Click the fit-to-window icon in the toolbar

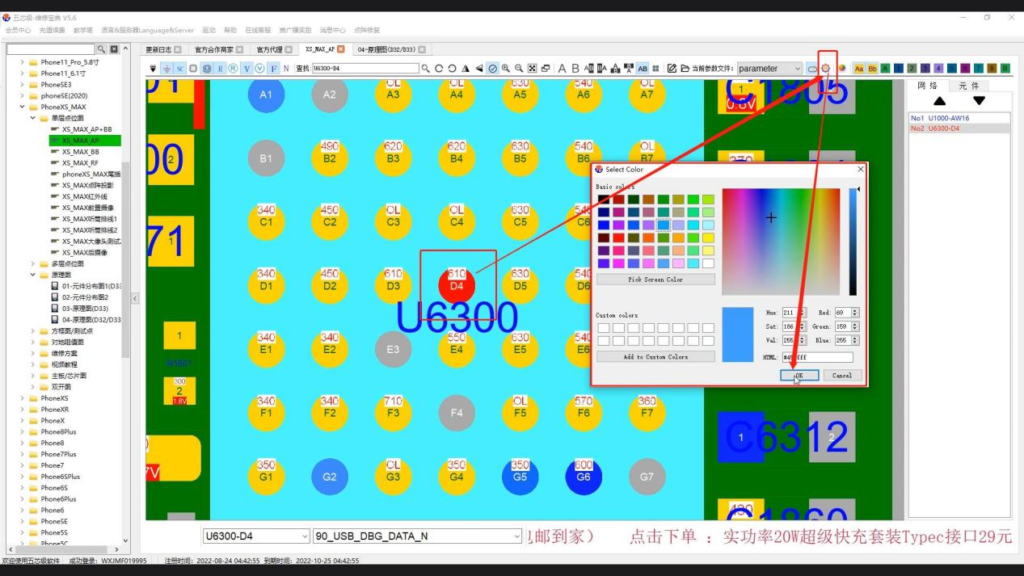[532, 68]
